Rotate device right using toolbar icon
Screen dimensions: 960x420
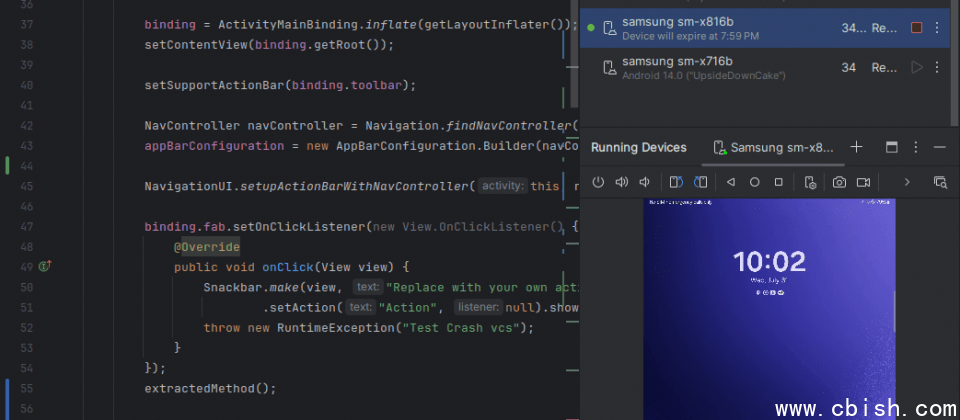pyautogui.click(x=701, y=182)
